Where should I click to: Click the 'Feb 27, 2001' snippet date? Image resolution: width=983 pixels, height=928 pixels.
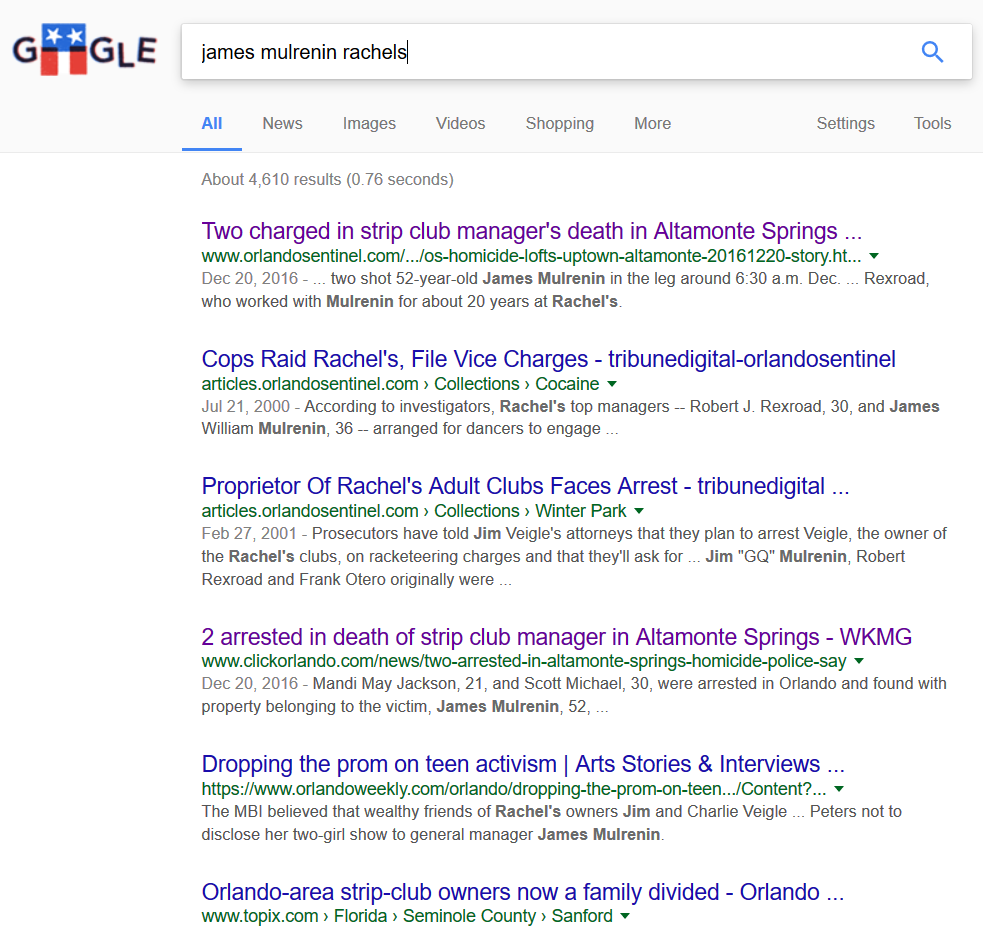tap(249, 534)
